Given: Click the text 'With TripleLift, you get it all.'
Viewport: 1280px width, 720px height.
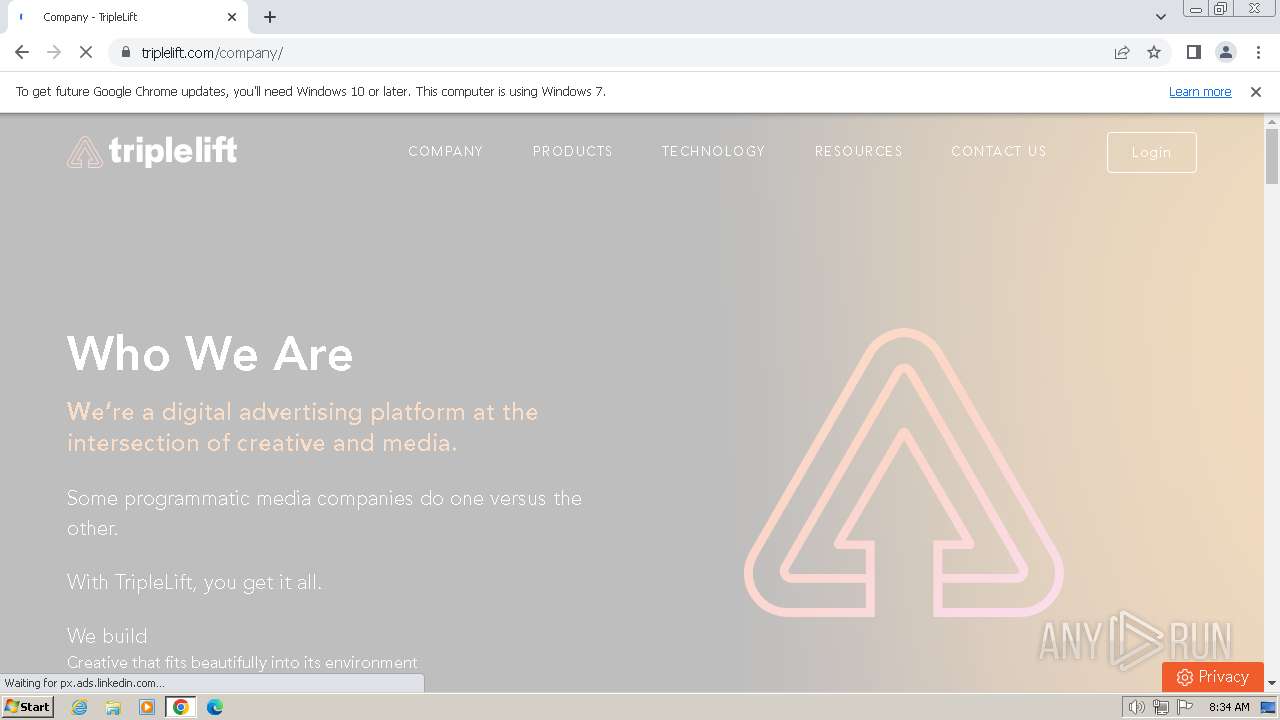Looking at the screenshot, I should [194, 582].
